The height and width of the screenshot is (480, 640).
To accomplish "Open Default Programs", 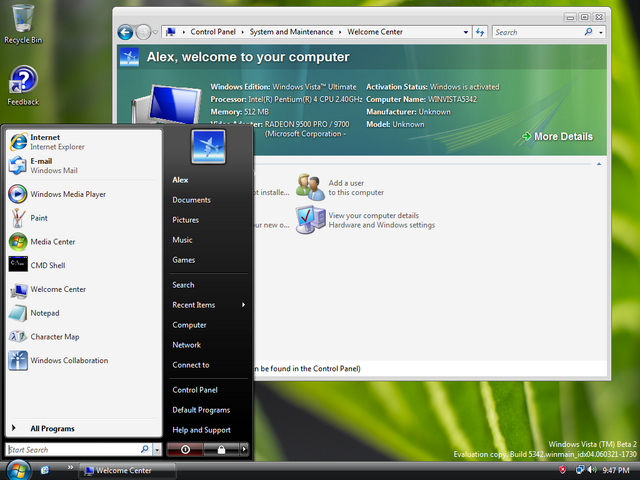I will click(201, 410).
